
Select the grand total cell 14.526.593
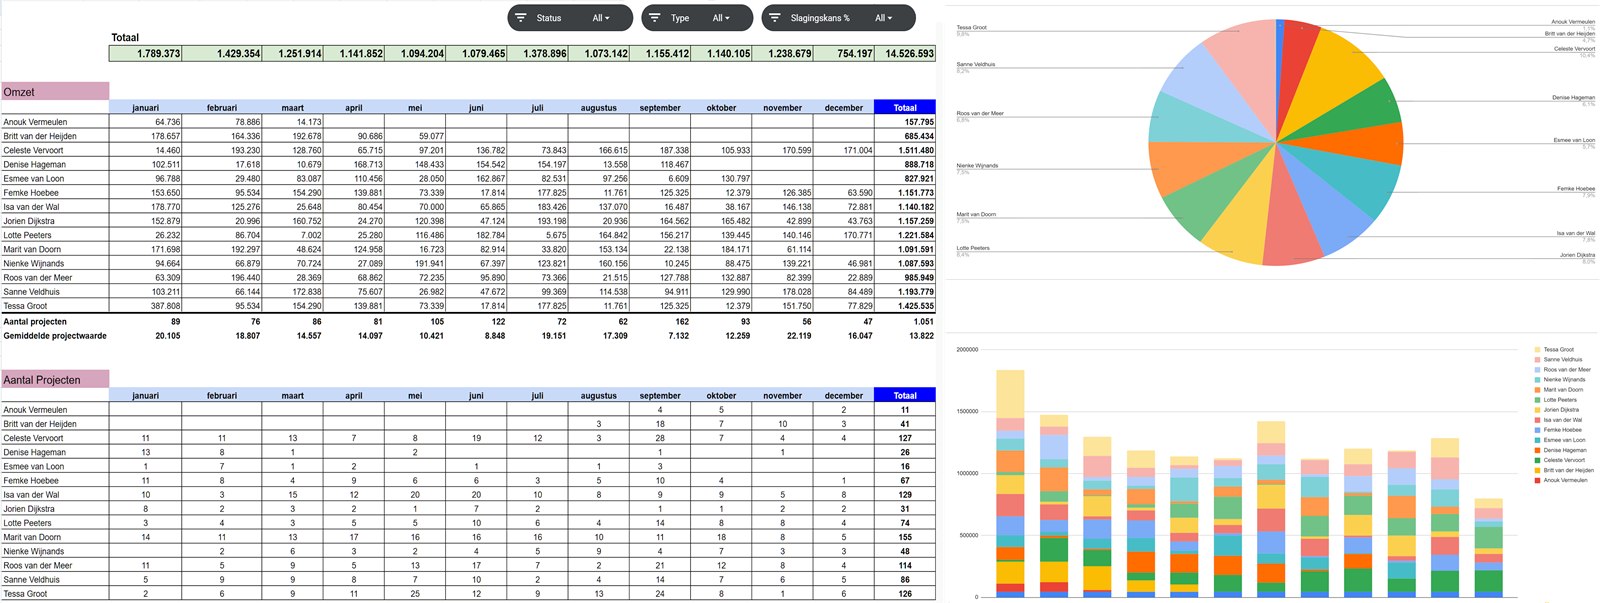pyautogui.click(x=905, y=53)
